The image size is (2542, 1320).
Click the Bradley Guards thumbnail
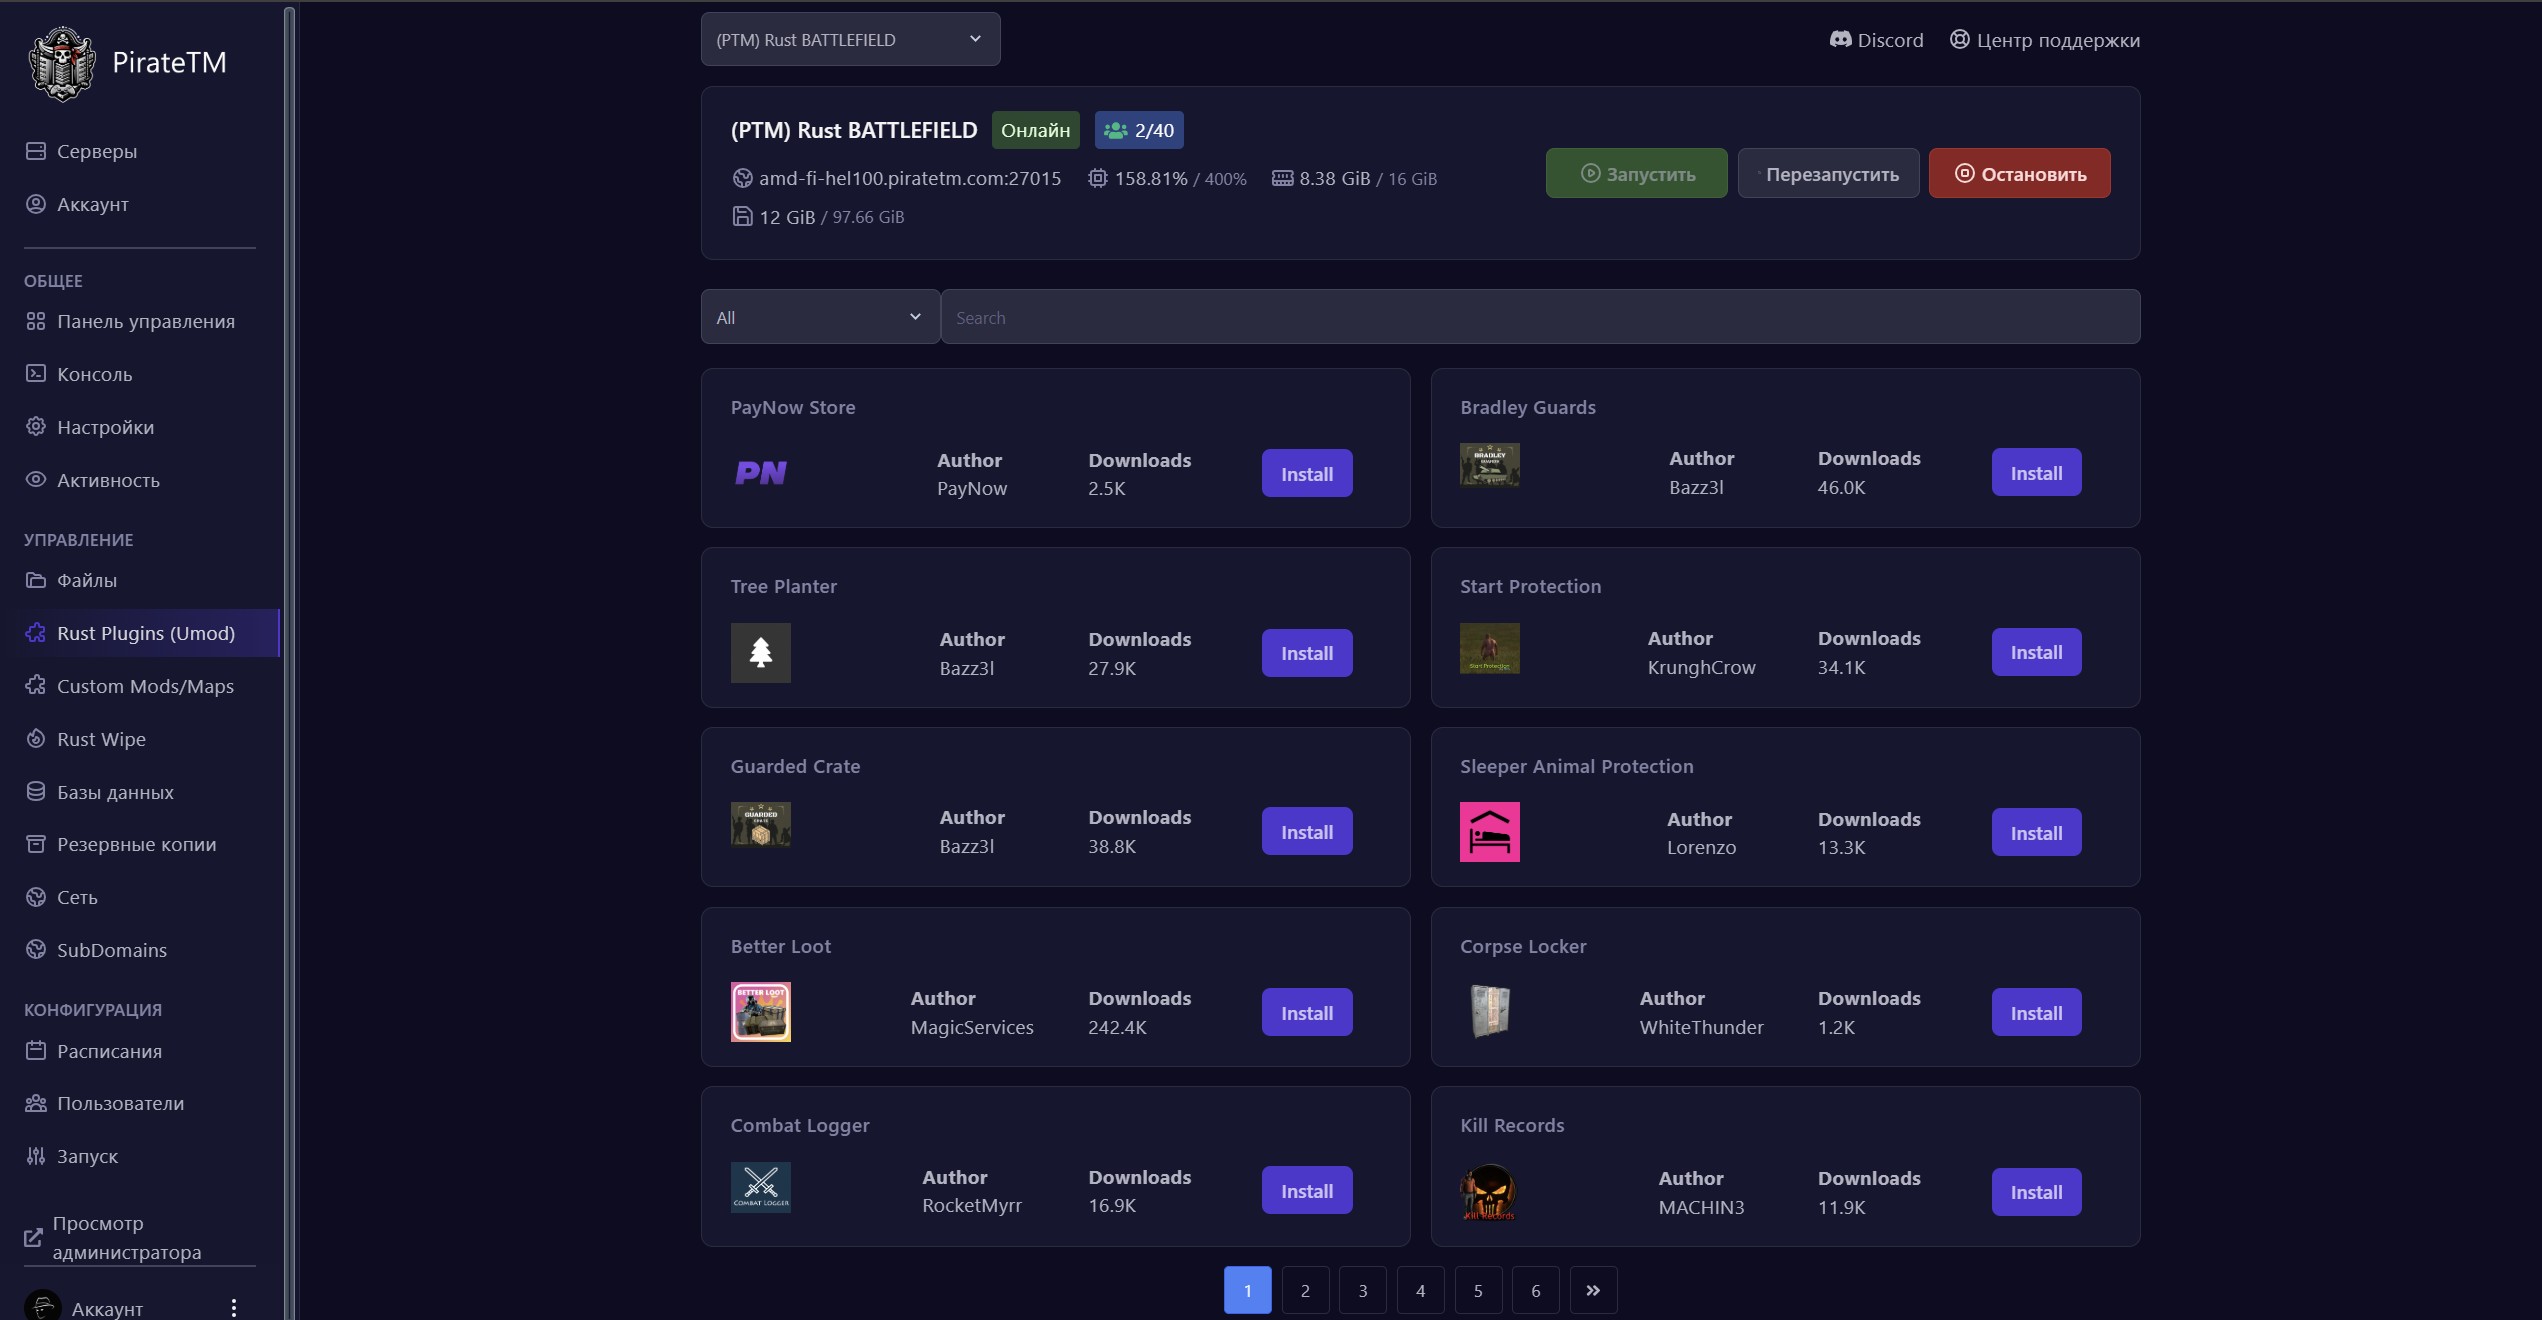[x=1489, y=465]
